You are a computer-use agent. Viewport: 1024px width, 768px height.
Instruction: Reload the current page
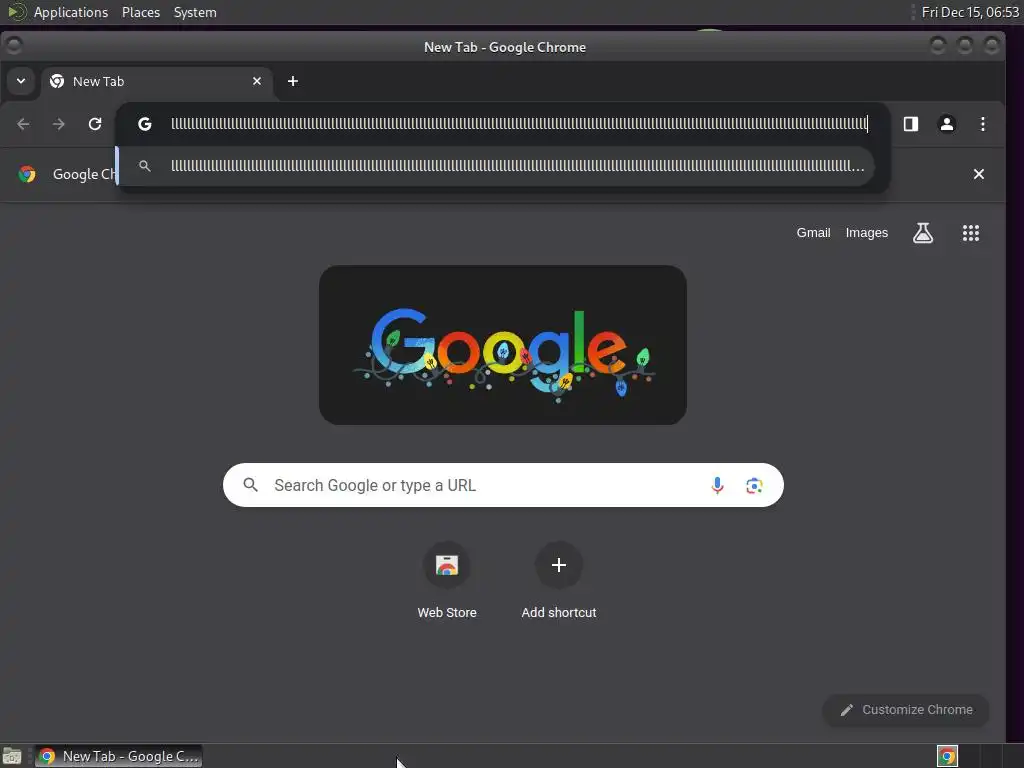(95, 124)
